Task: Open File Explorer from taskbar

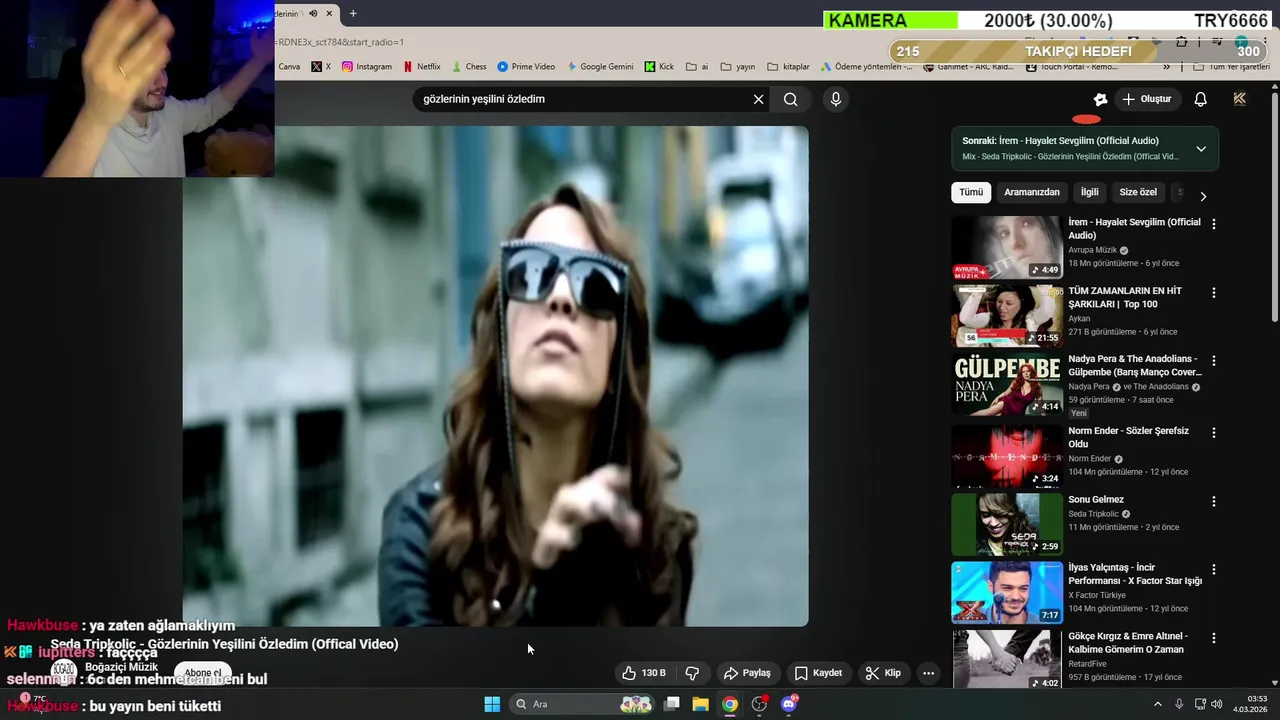Action: pos(701,704)
